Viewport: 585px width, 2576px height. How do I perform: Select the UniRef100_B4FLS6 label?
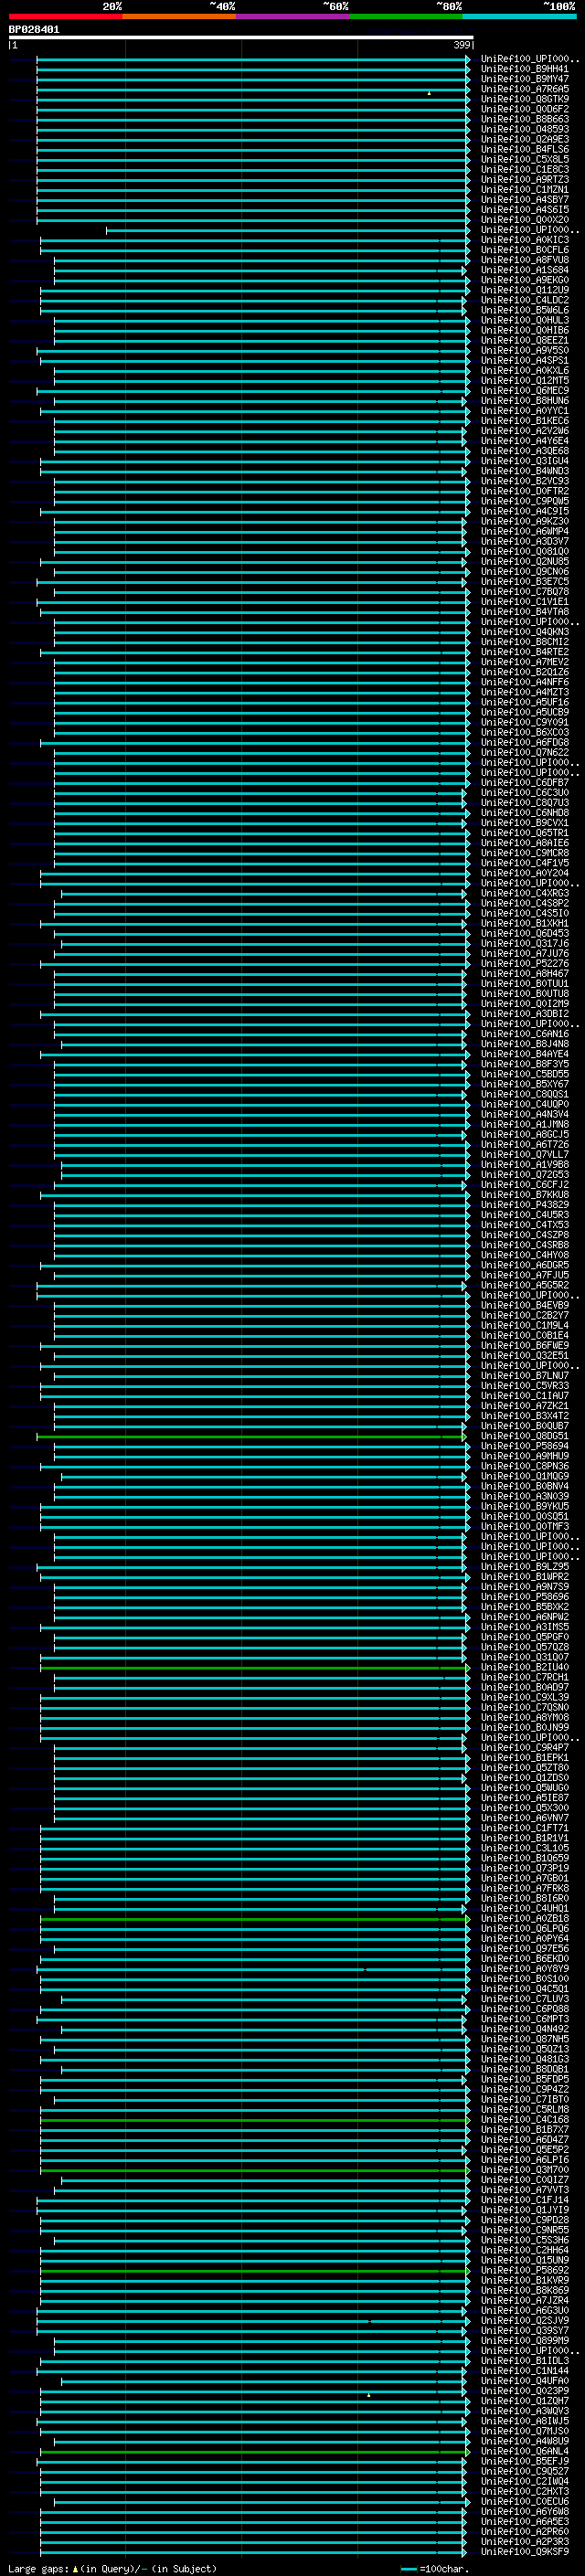525,150
